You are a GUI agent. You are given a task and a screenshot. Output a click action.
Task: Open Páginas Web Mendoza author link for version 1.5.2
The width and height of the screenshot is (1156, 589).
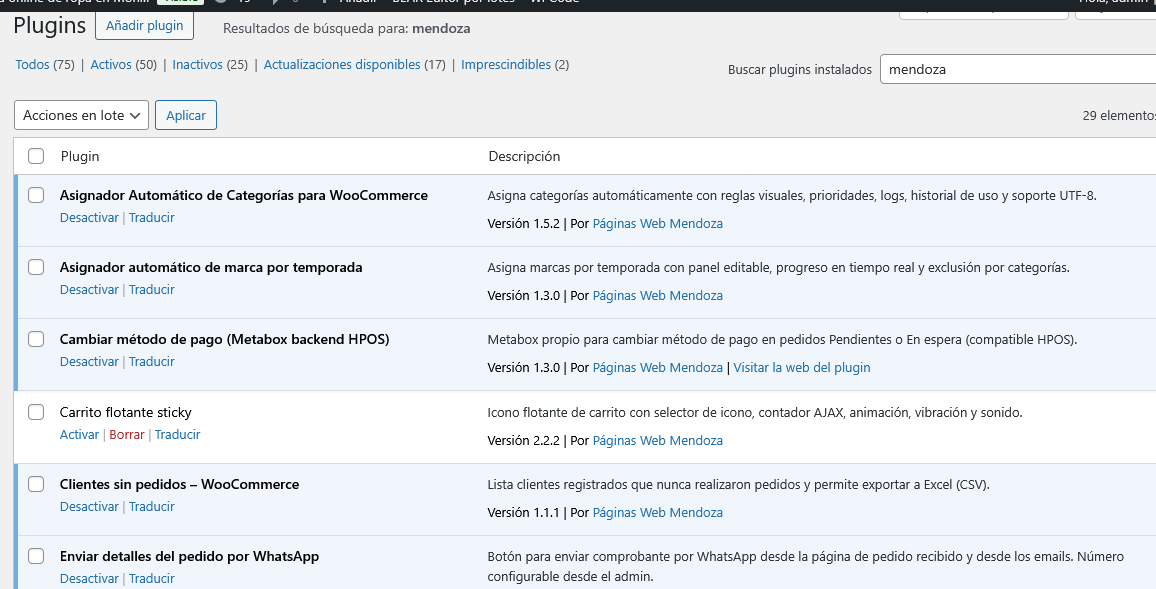coord(658,223)
